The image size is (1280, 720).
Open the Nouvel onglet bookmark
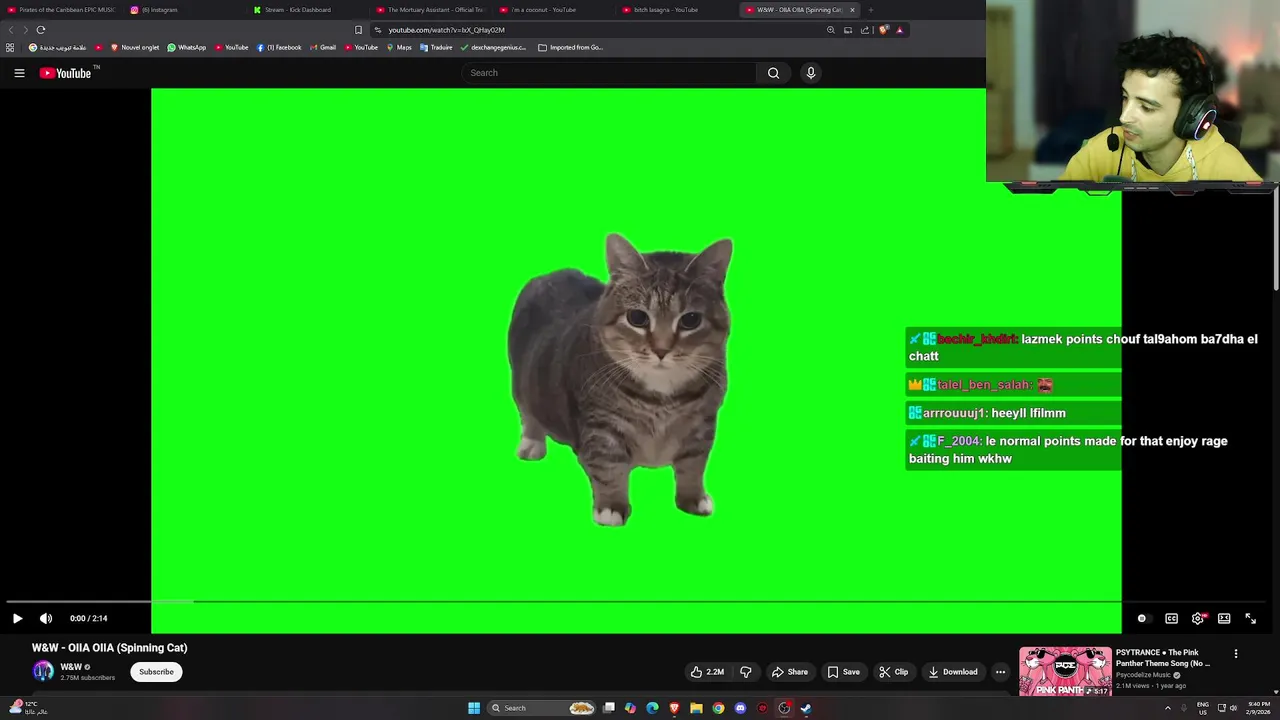point(135,47)
